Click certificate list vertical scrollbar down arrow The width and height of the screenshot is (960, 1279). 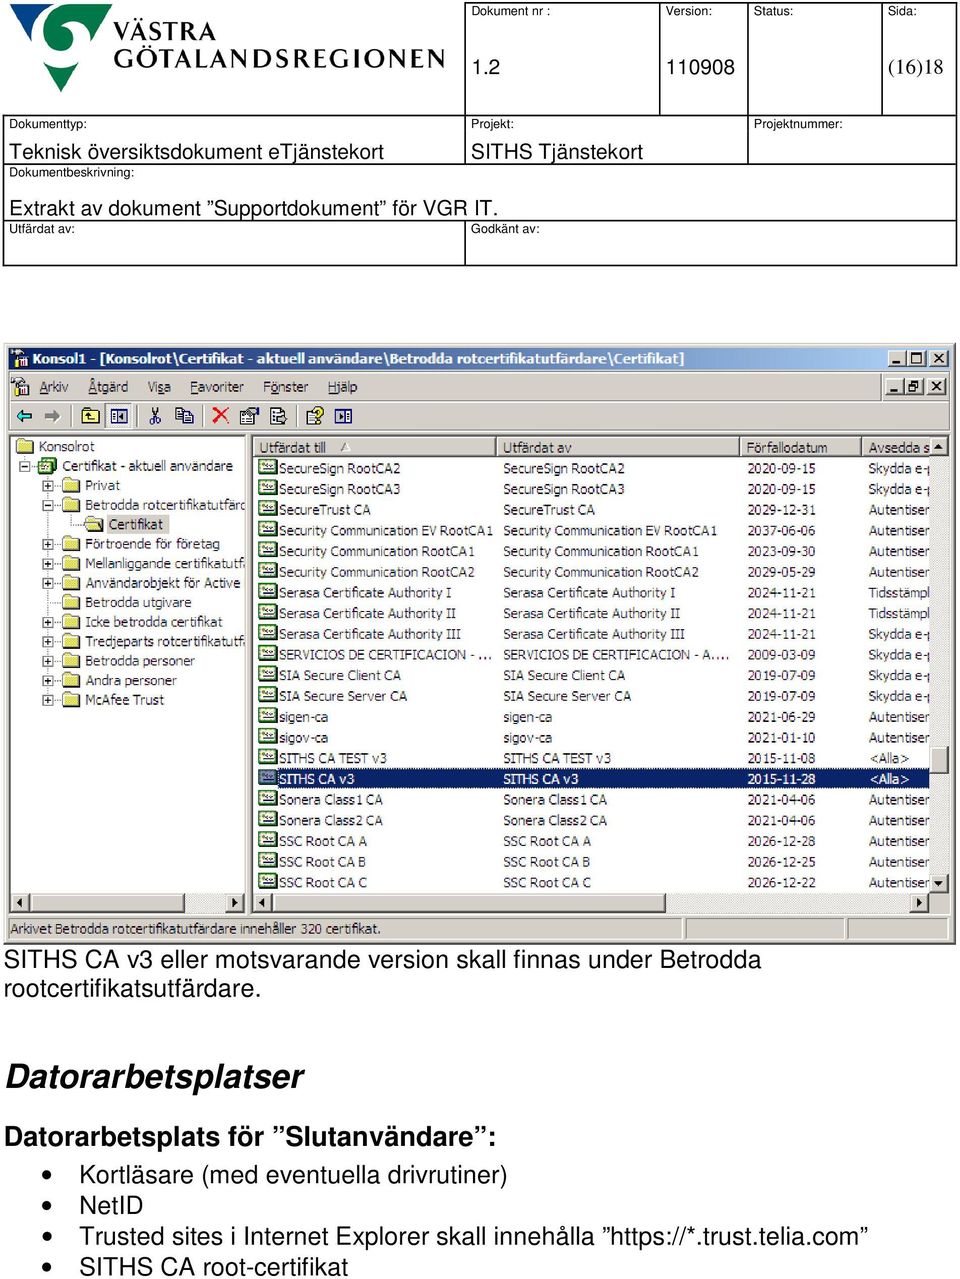tap(938, 883)
